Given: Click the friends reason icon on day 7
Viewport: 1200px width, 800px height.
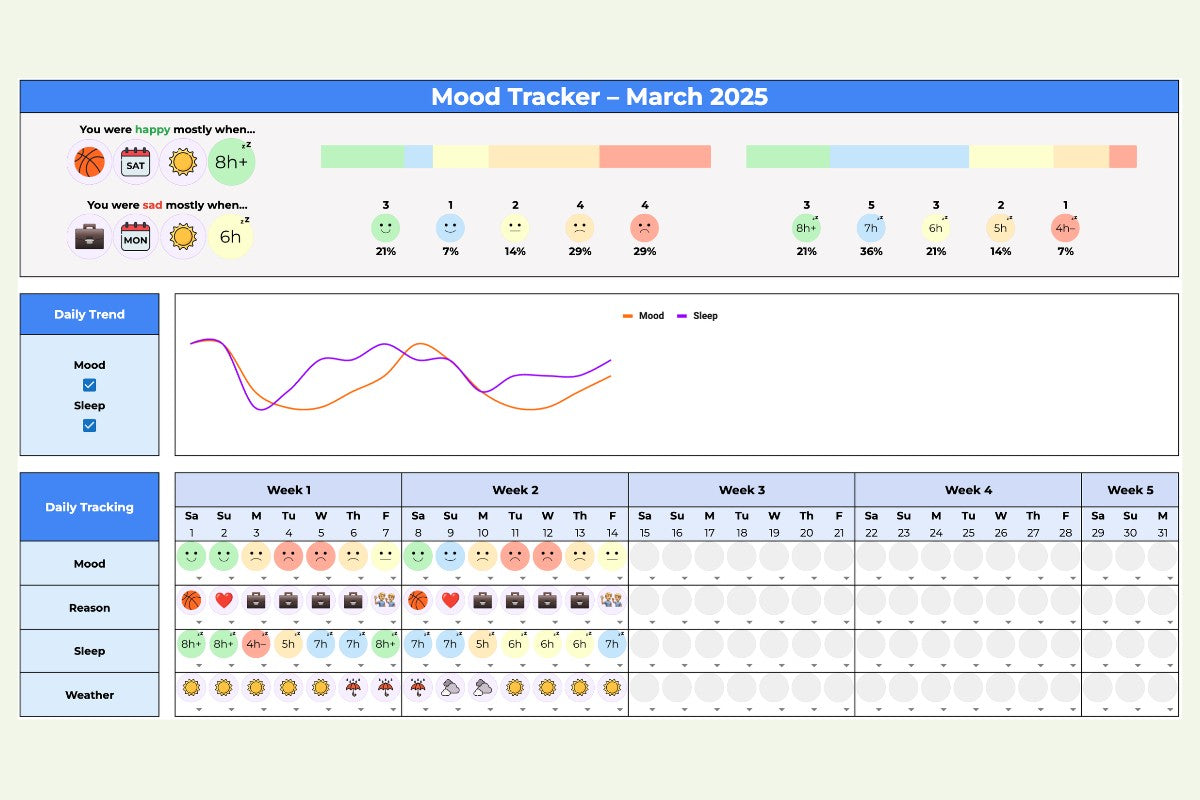Looking at the screenshot, I should [x=385, y=600].
